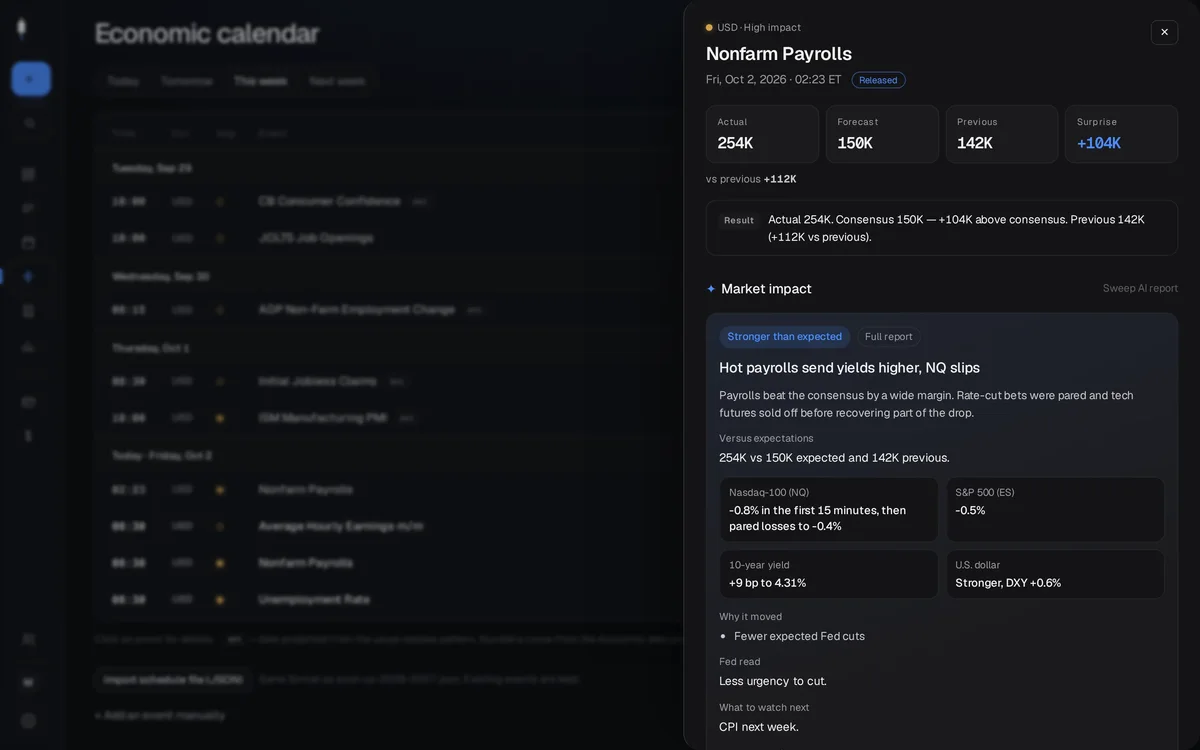Click the Import schedule file button
The width and height of the screenshot is (1200, 750).
(172, 679)
